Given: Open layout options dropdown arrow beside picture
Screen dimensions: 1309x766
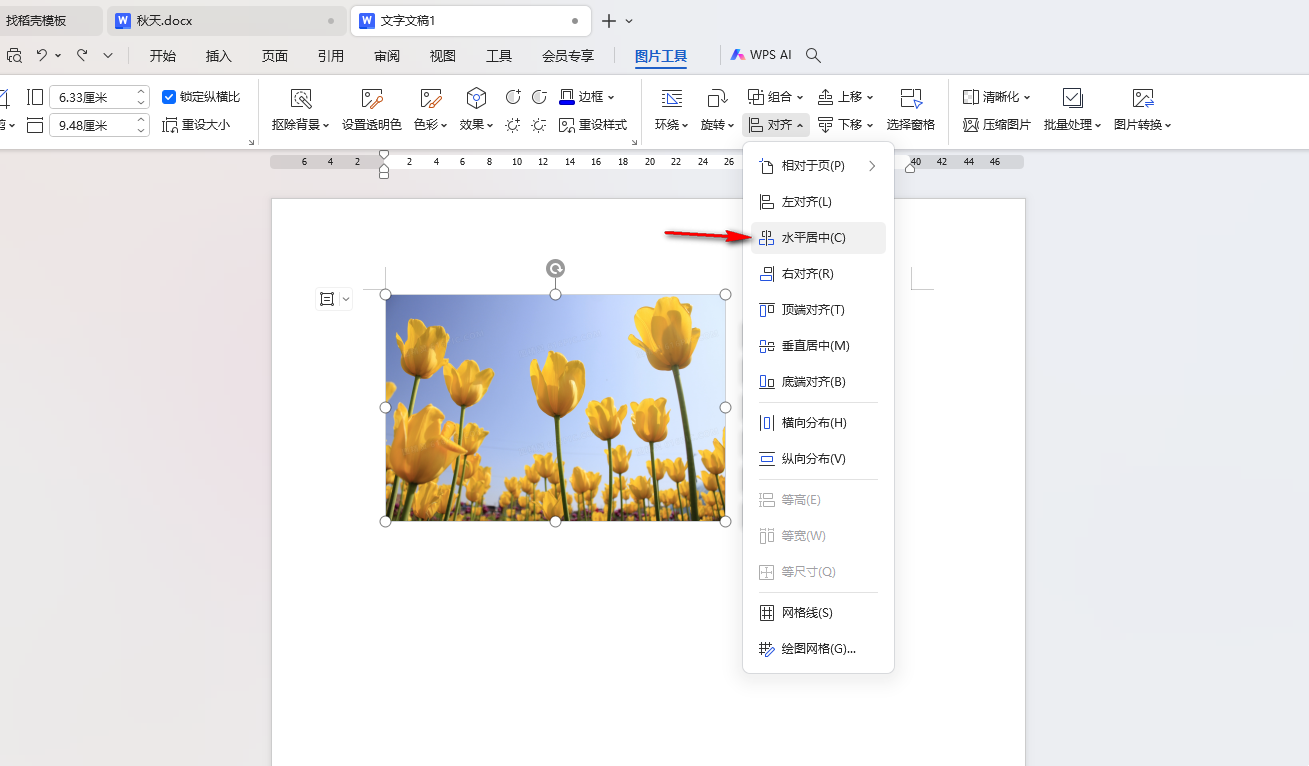Looking at the screenshot, I should tap(346, 299).
